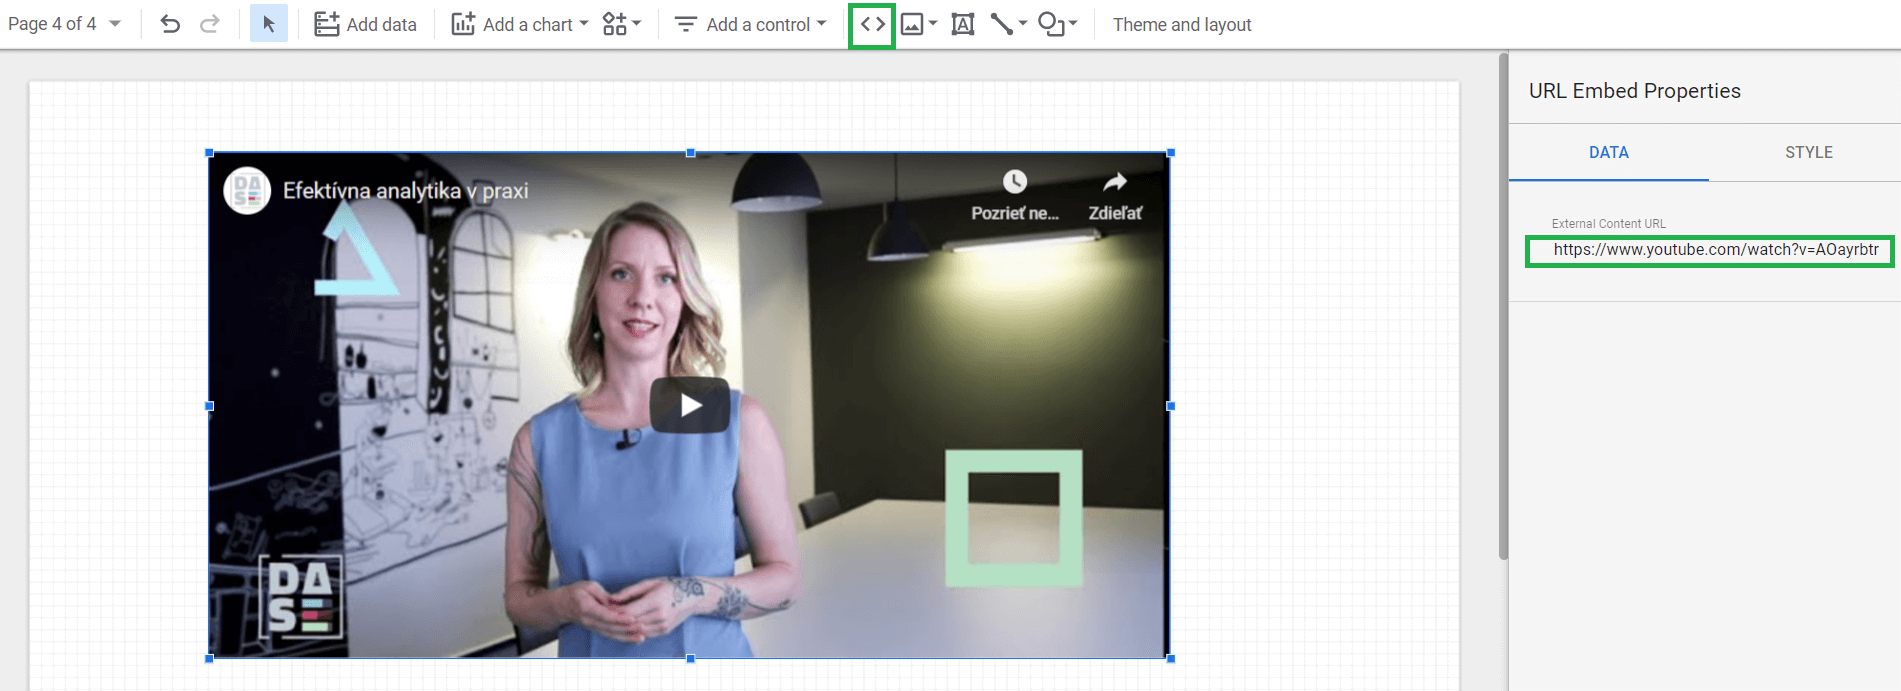This screenshot has height=691, width=1901.
Task: Open the Add a chart dropdown
Action: 520,24
